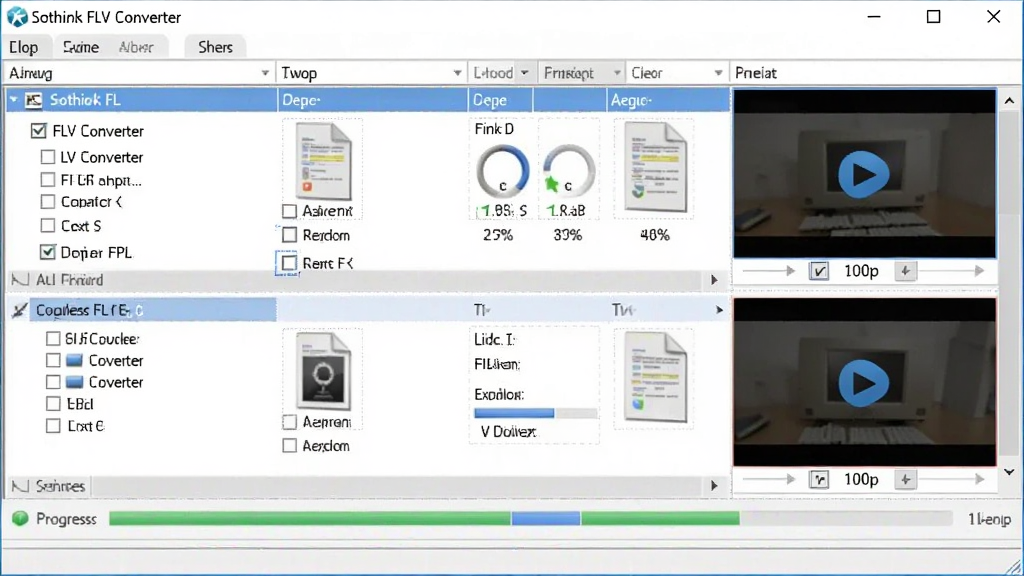This screenshot has width=1024, height=576.
Task: Click the 100p value under the bottom preview
Action: (x=861, y=479)
